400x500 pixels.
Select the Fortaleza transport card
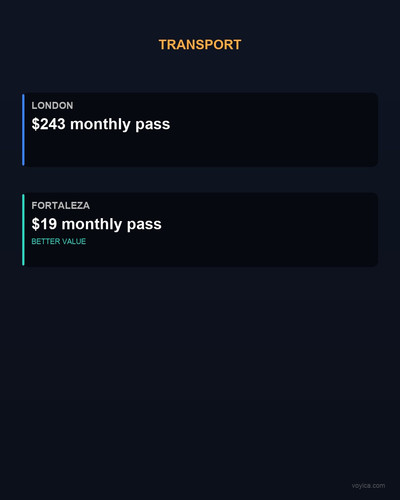point(200,230)
